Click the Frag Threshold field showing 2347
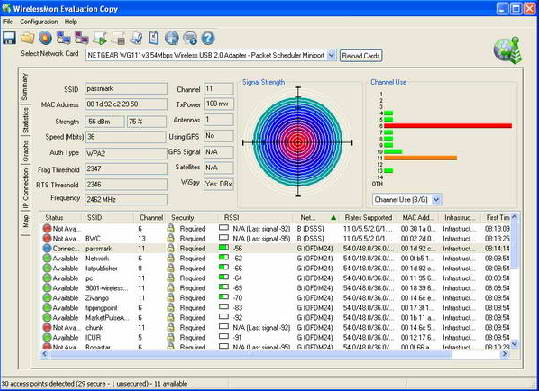 (126, 169)
